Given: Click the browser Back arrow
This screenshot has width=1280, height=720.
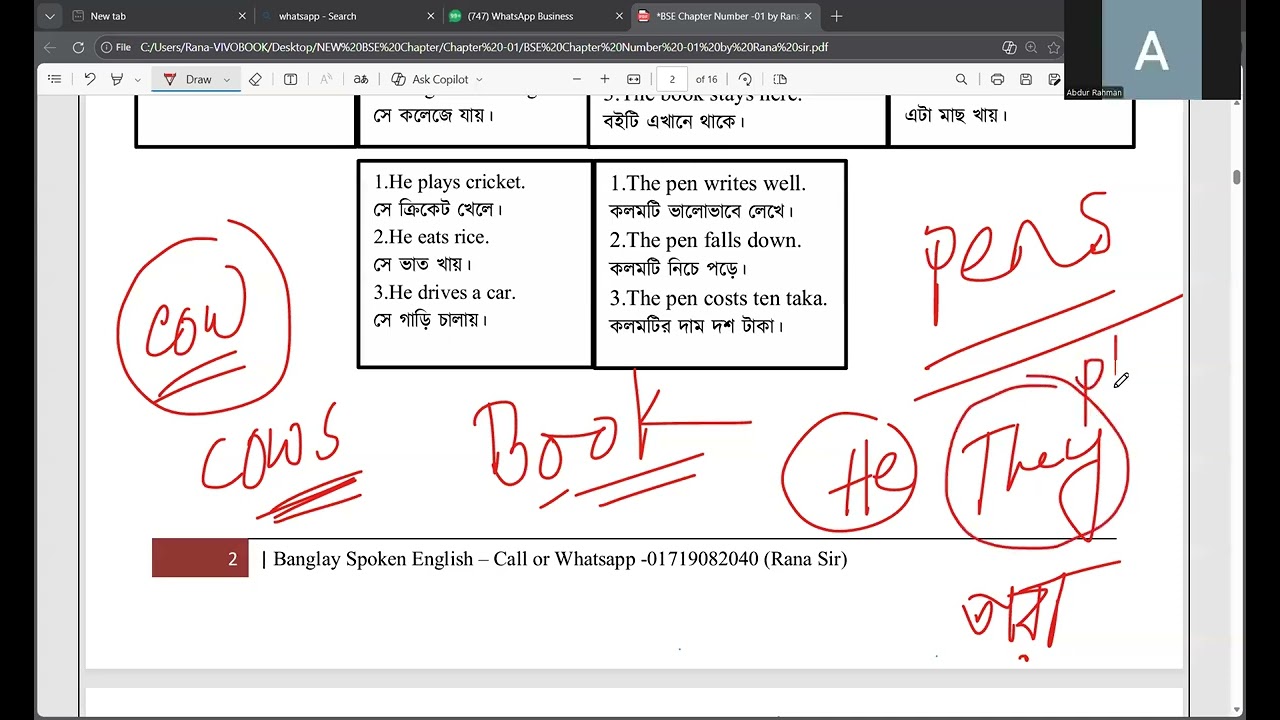Looking at the screenshot, I should [x=50, y=47].
